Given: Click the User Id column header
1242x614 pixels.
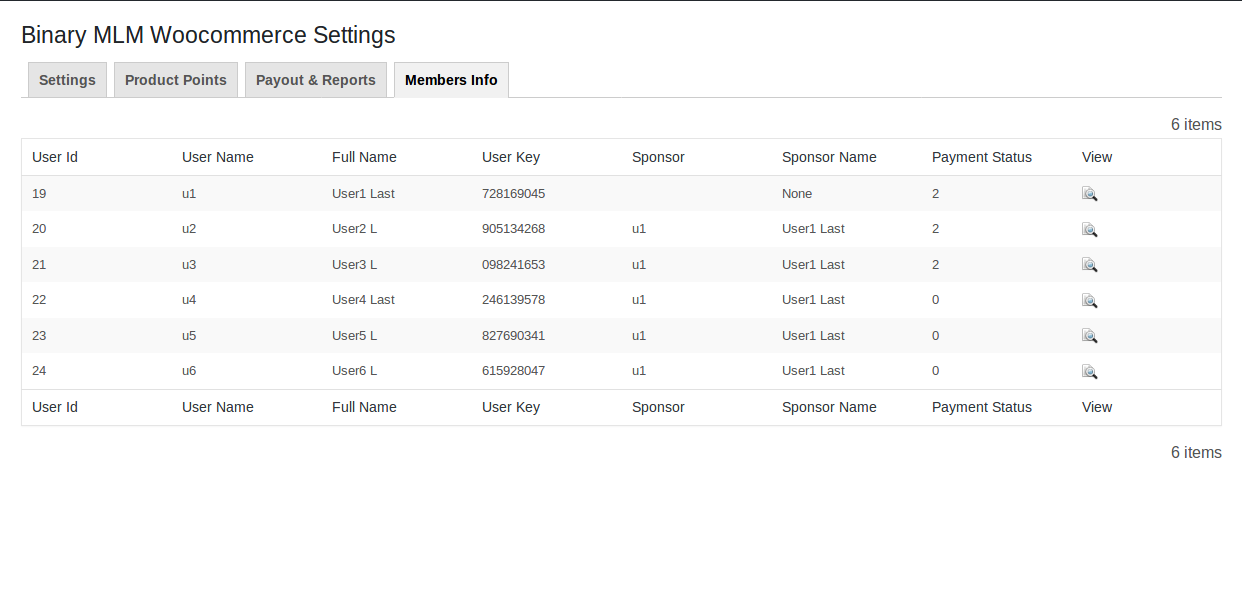Looking at the screenshot, I should pos(55,157).
